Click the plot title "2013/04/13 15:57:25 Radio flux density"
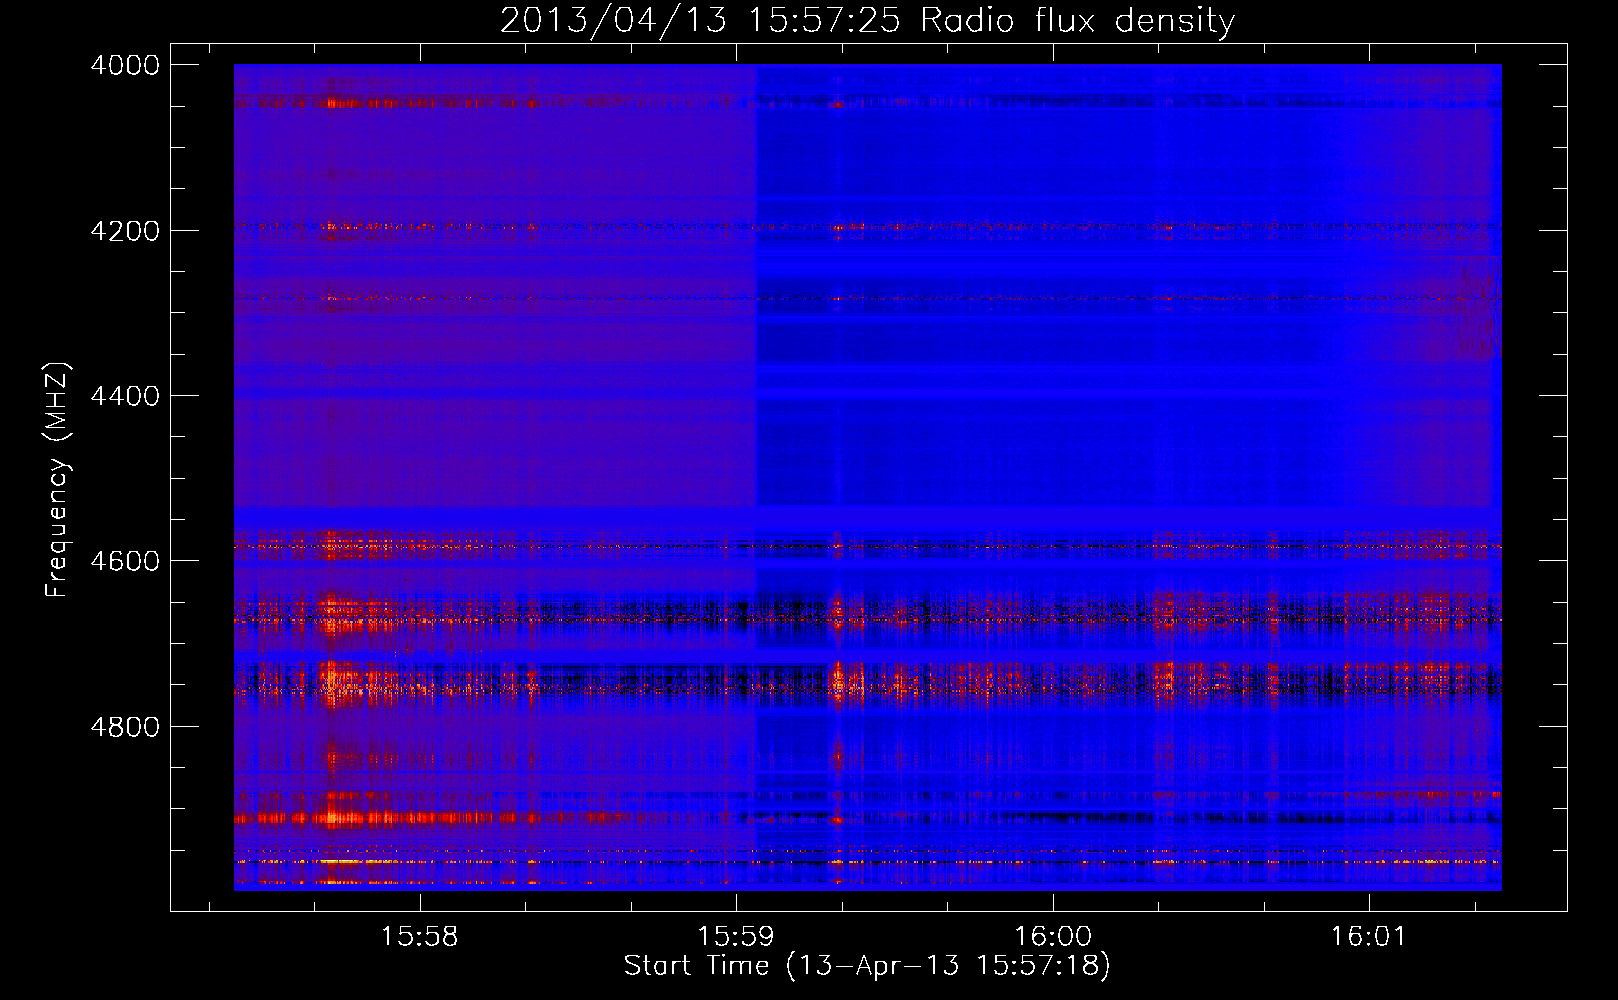This screenshot has width=1618, height=1000. (x=867, y=20)
